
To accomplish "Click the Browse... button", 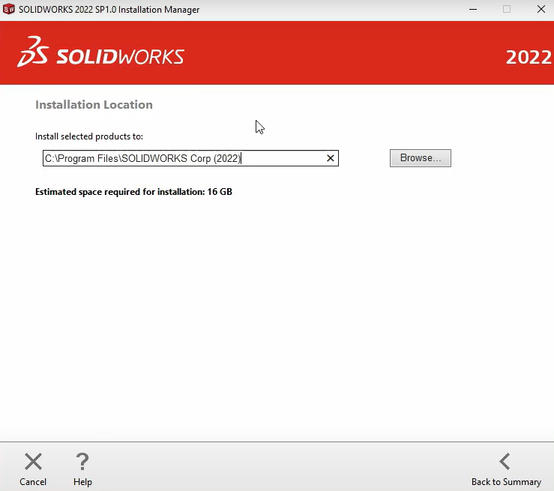I will (420, 158).
